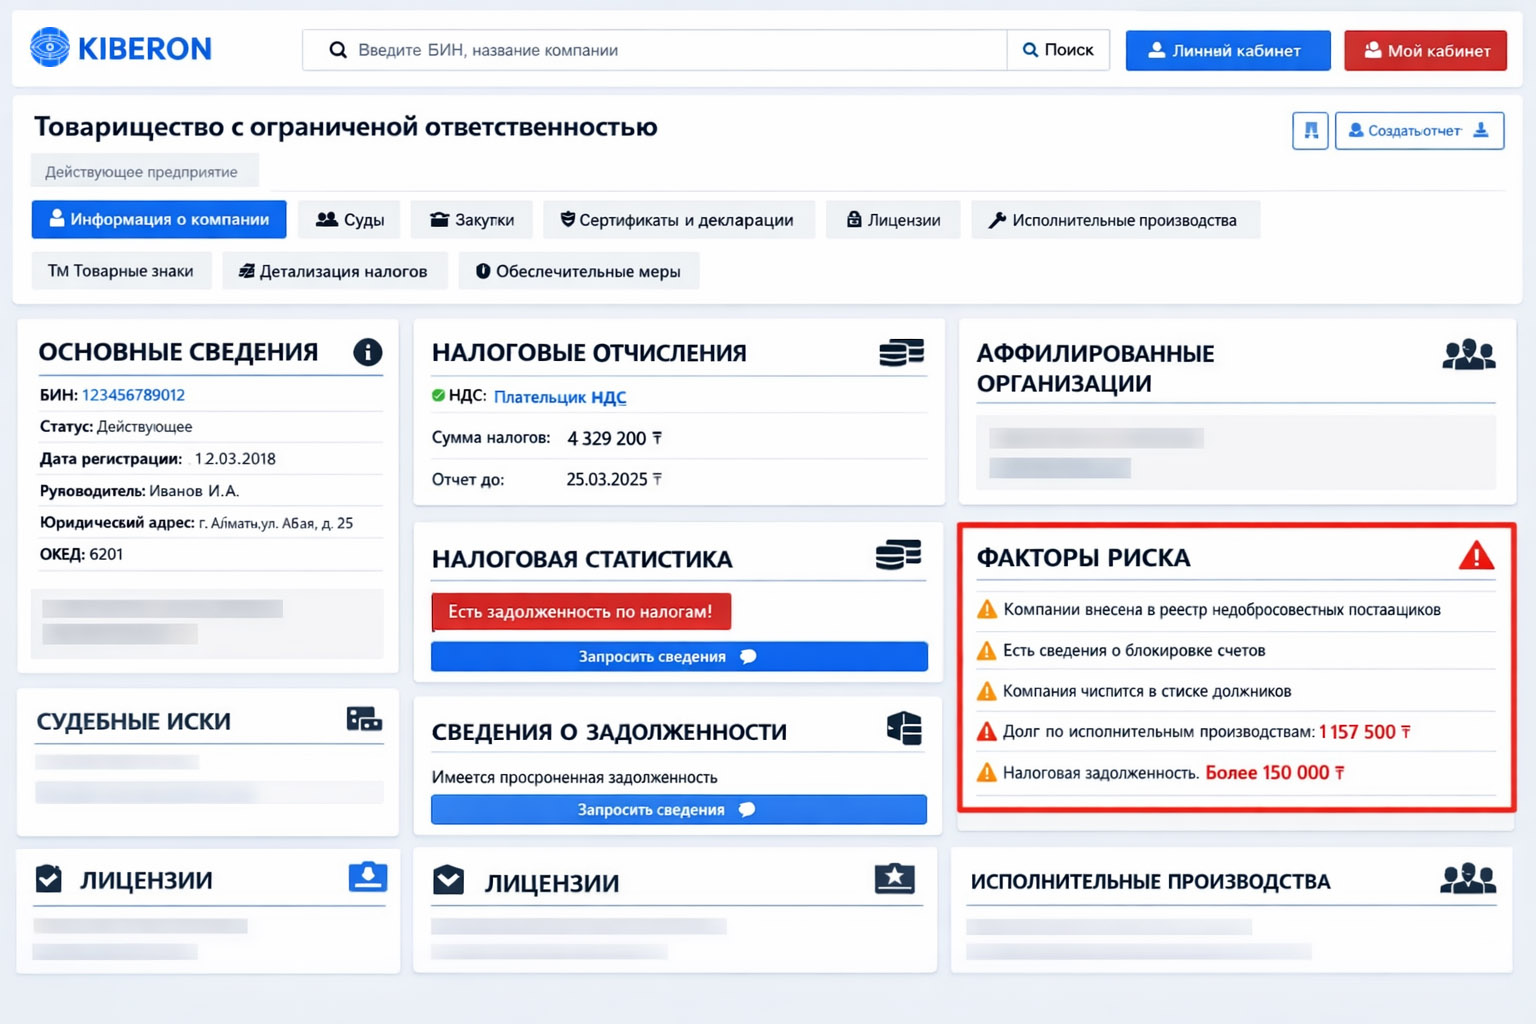Screen dimensions: 1536x1024
Task: Click the people icon on Аффилированные организации
Action: [1467, 353]
